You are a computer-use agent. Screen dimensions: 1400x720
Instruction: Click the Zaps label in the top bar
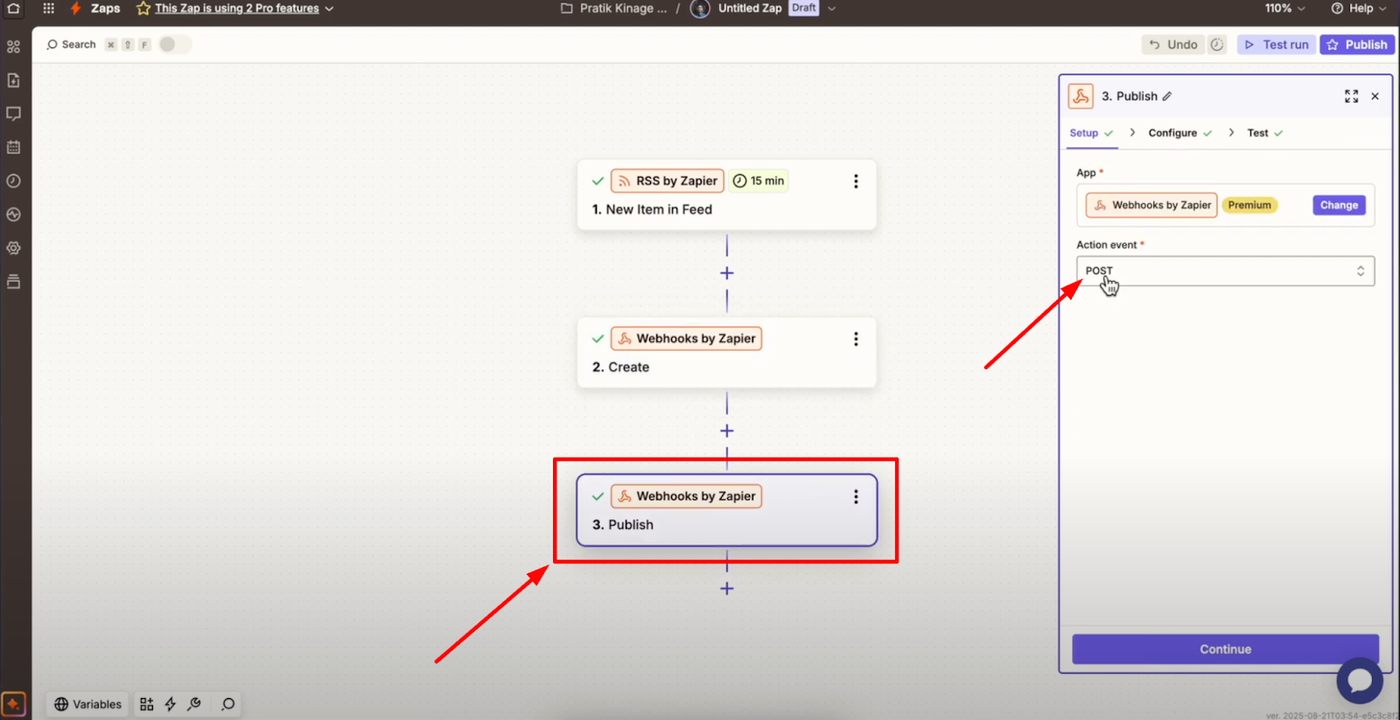(x=105, y=8)
